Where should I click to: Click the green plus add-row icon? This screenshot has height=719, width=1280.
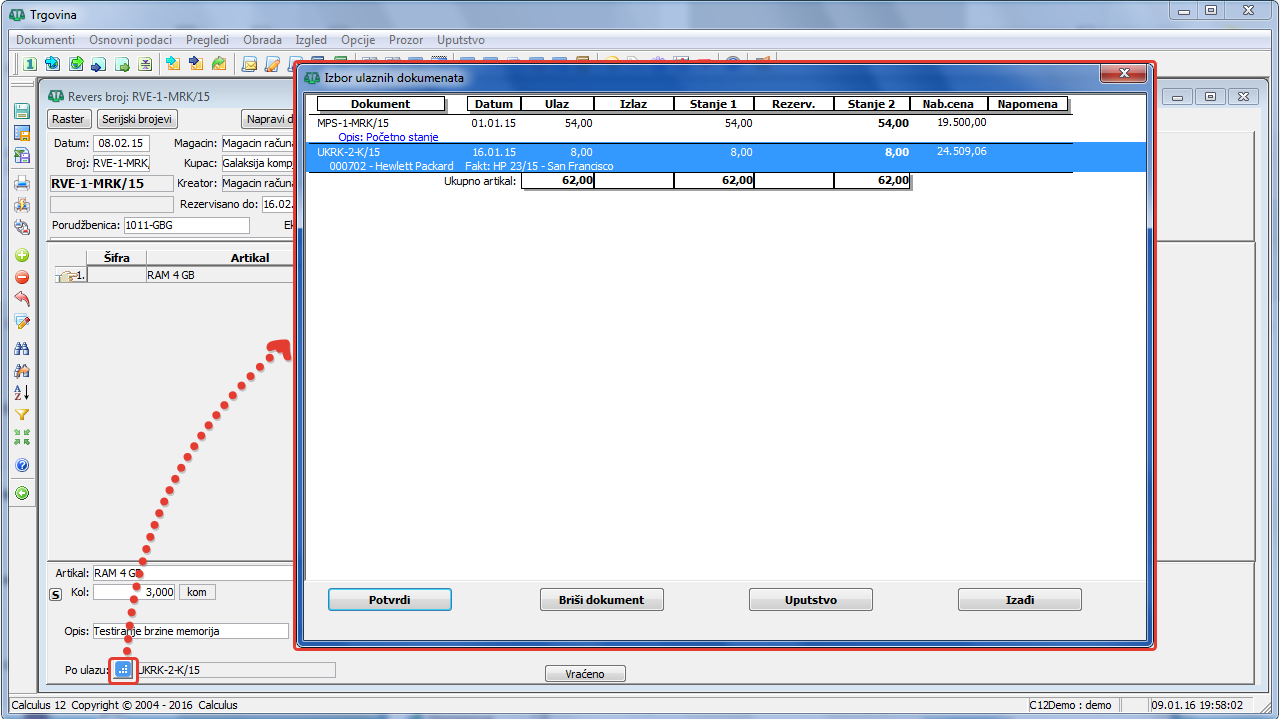click(x=22, y=255)
